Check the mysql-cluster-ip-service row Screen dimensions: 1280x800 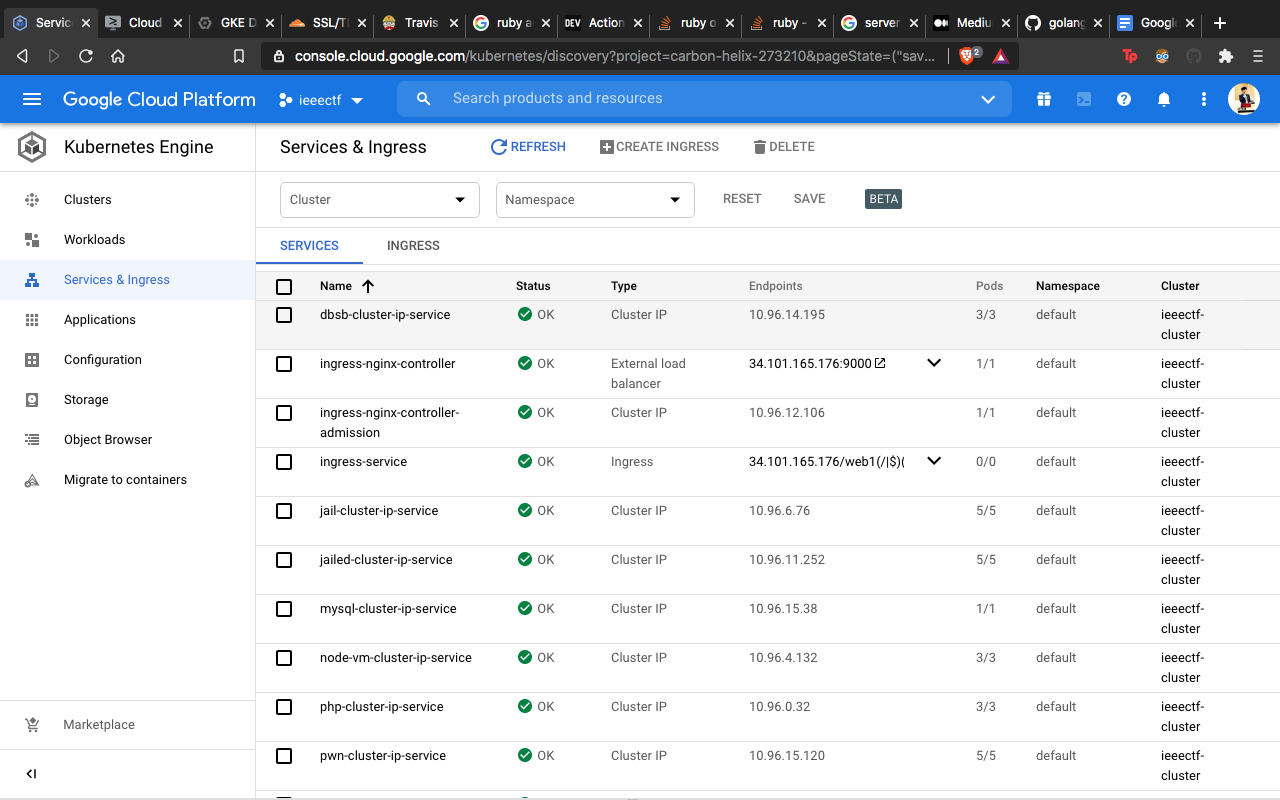click(284, 609)
